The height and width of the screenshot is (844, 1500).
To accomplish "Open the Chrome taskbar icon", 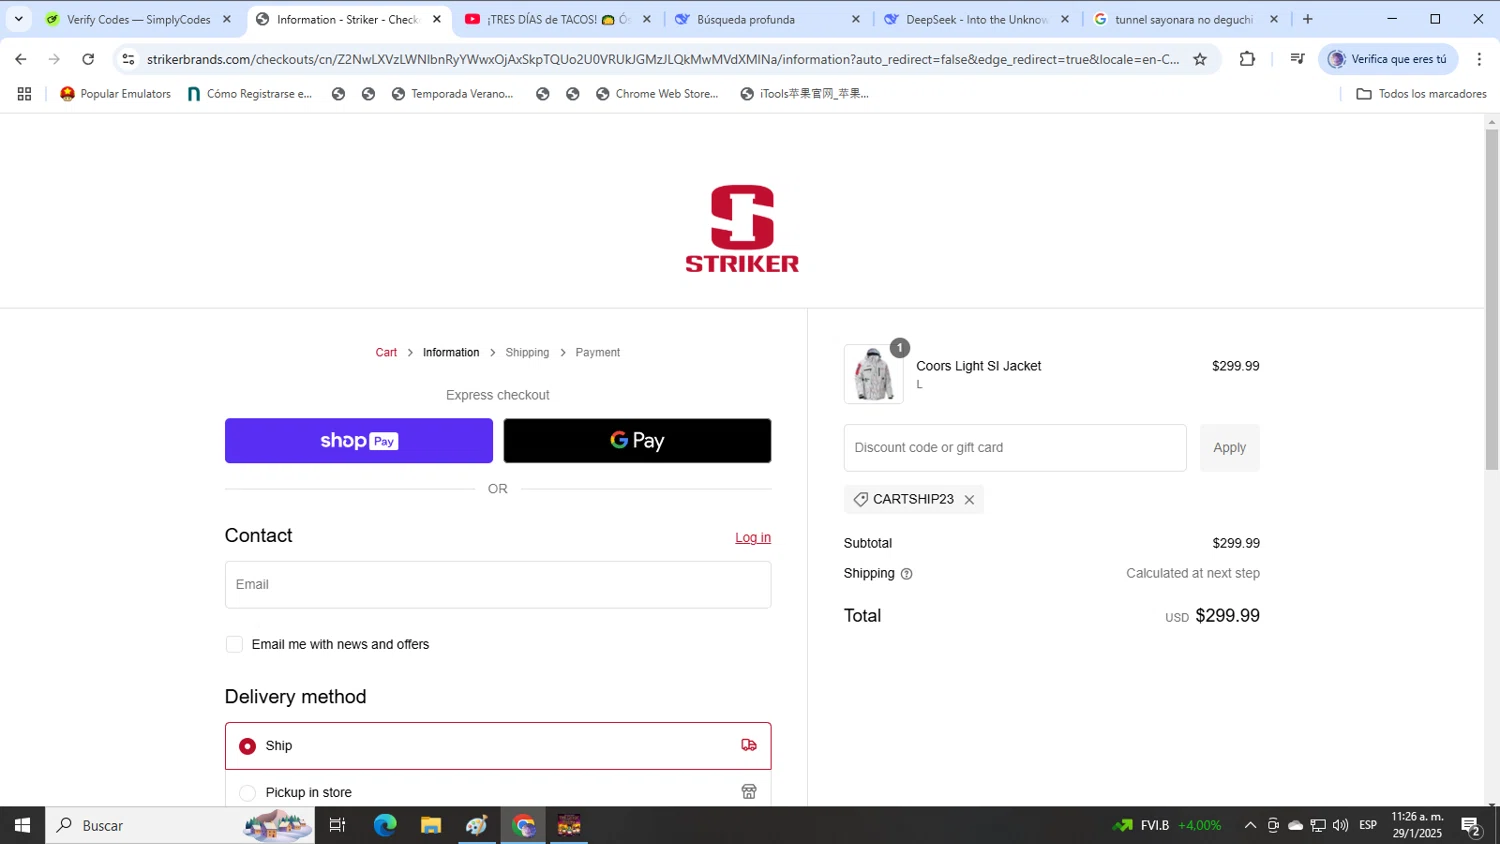I will [x=524, y=825].
